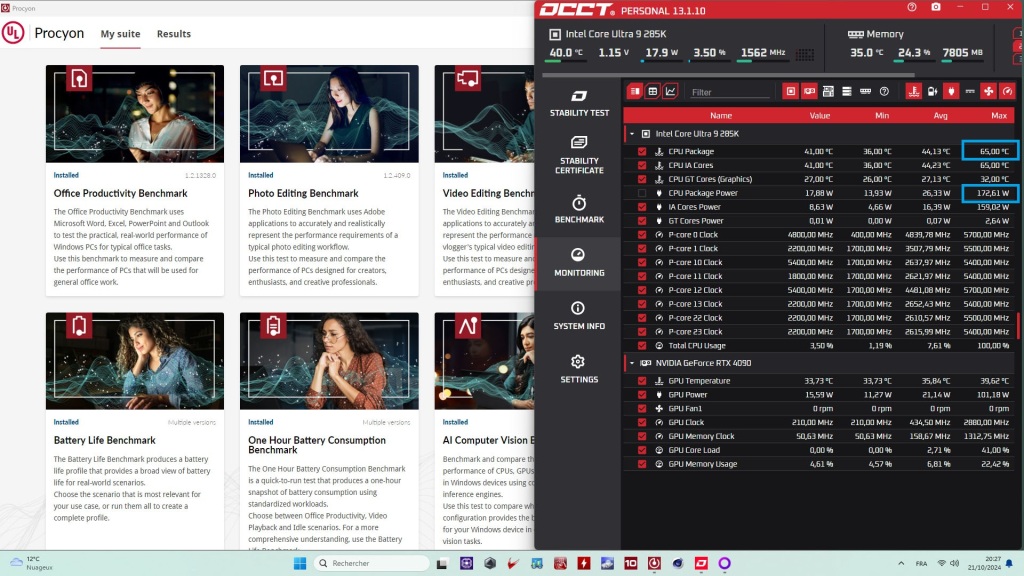Click OCCT horizontal scrollbar under CPU summary
The image size is (1024, 576).
[x=728, y=75]
